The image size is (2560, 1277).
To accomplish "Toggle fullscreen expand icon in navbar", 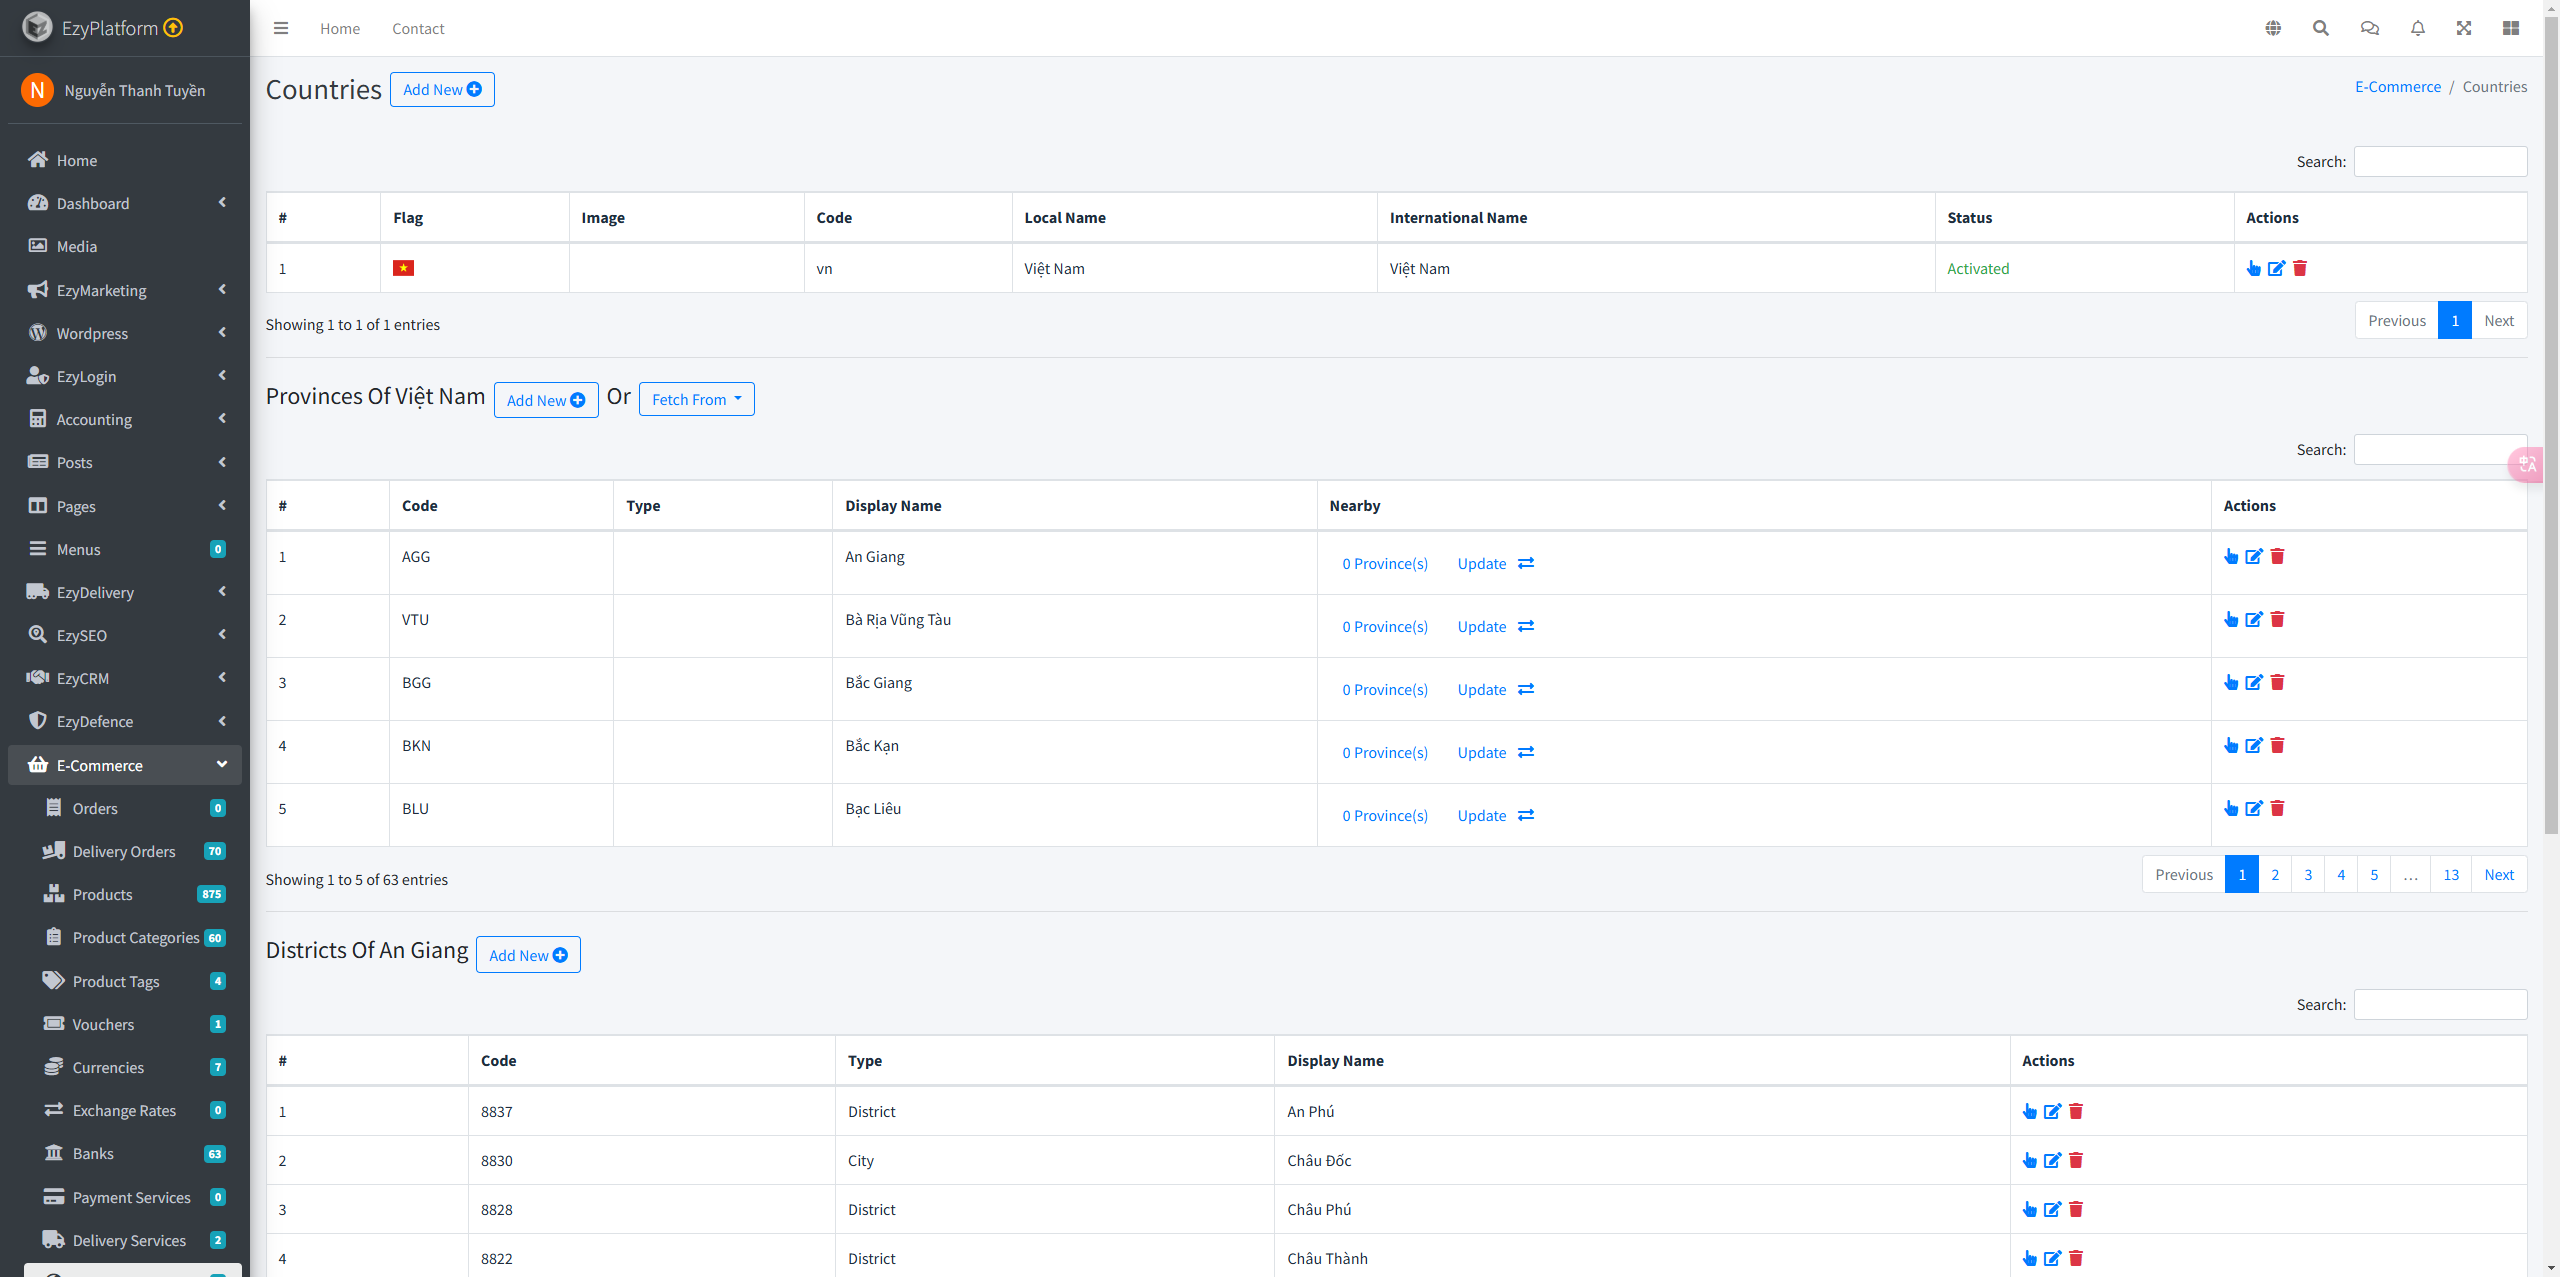I will point(2464,28).
